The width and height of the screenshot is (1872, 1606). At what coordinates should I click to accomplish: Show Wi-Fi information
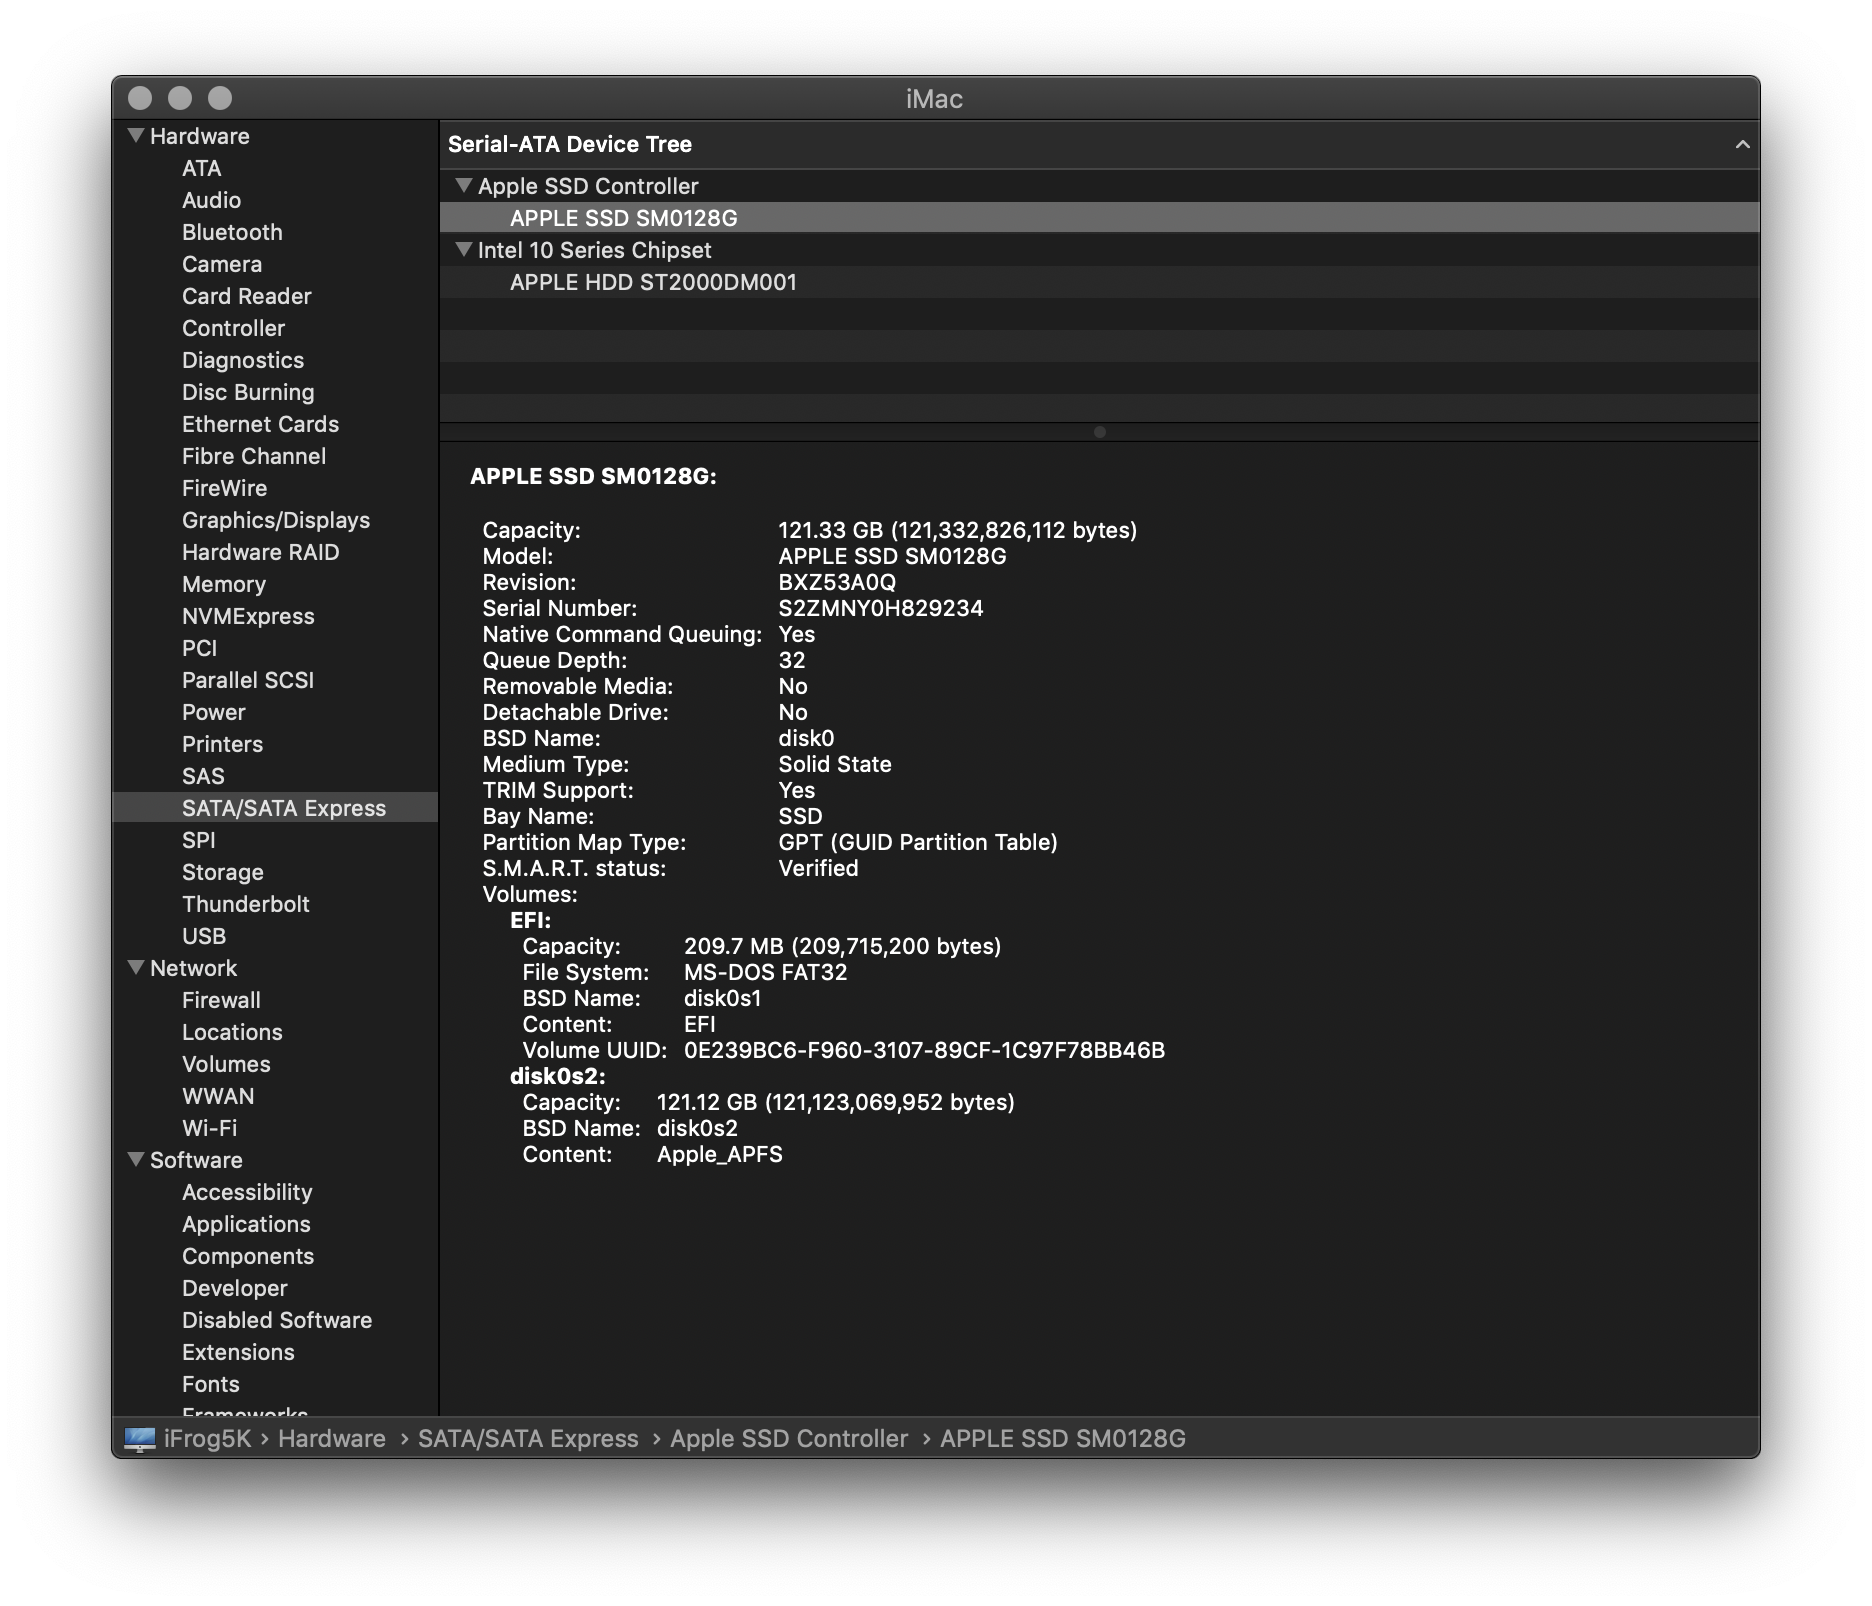[210, 1128]
